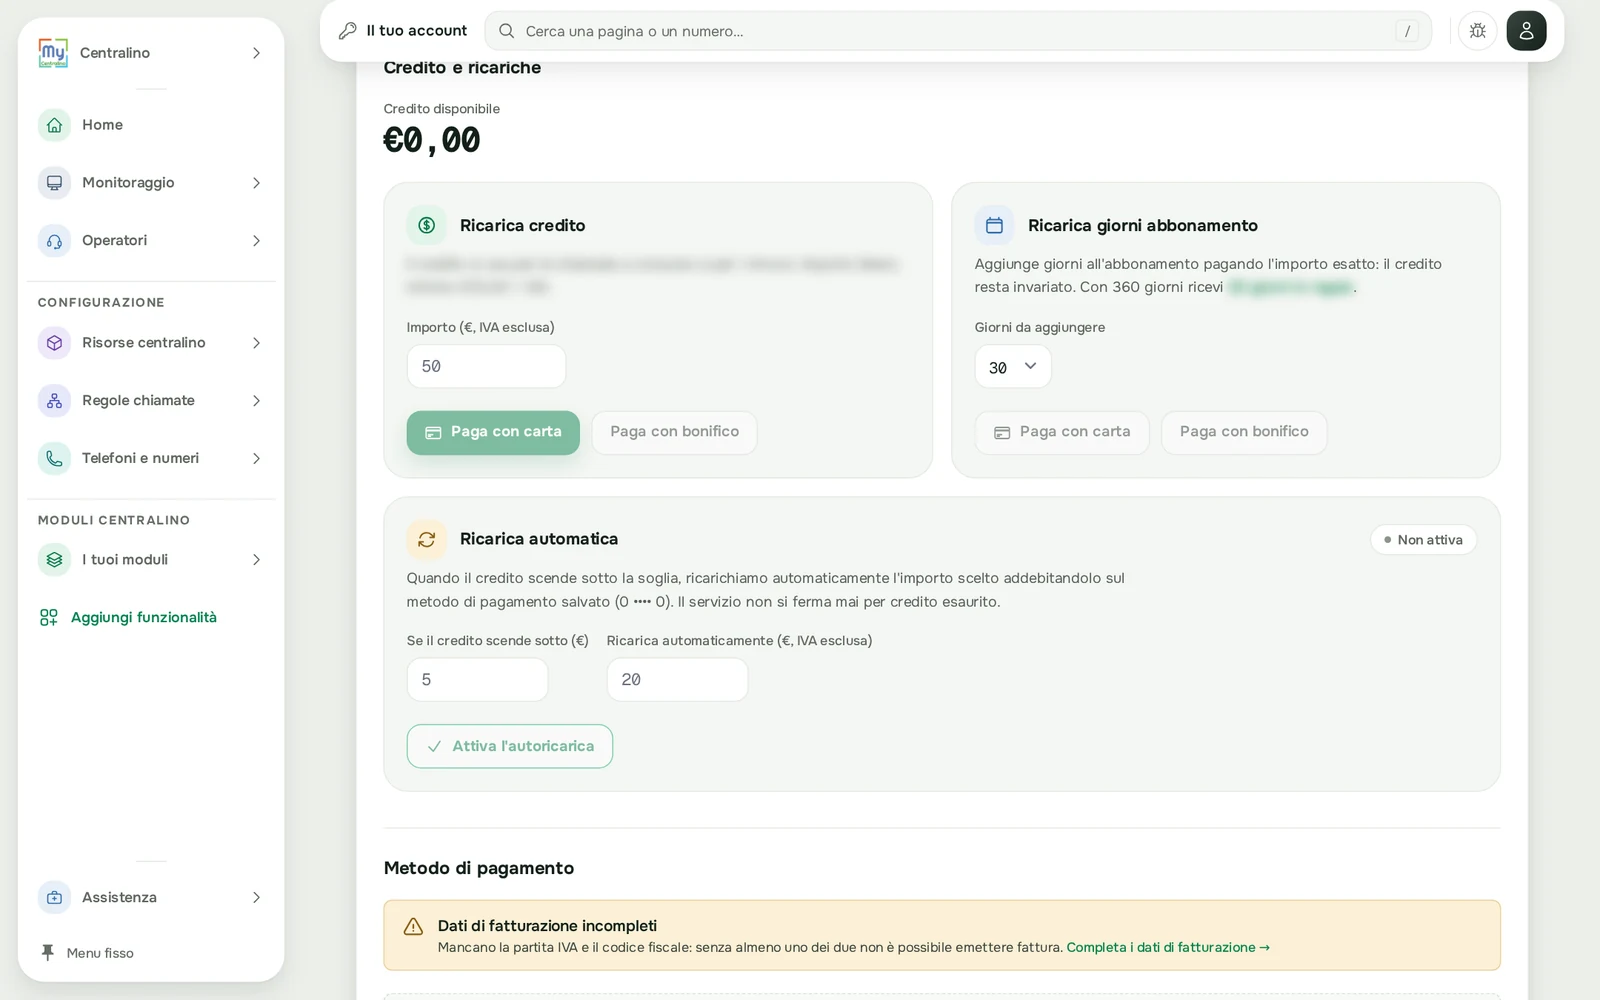Click the credito scende sotto threshold field
The height and width of the screenshot is (1000, 1600).
click(477, 680)
